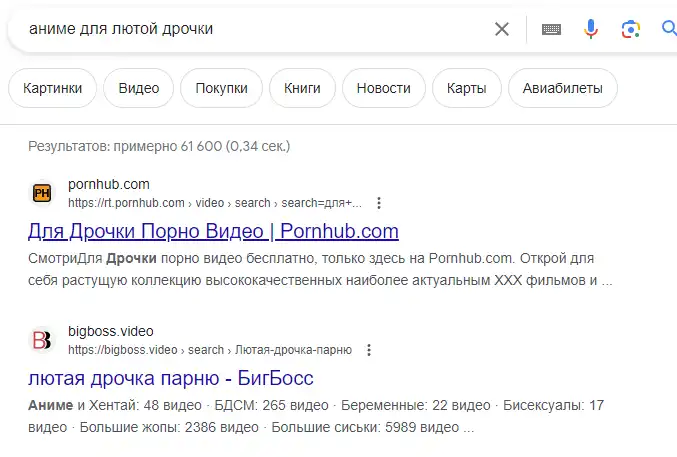Open the БигБосс result title link
The image size is (677, 457).
pos(171,378)
